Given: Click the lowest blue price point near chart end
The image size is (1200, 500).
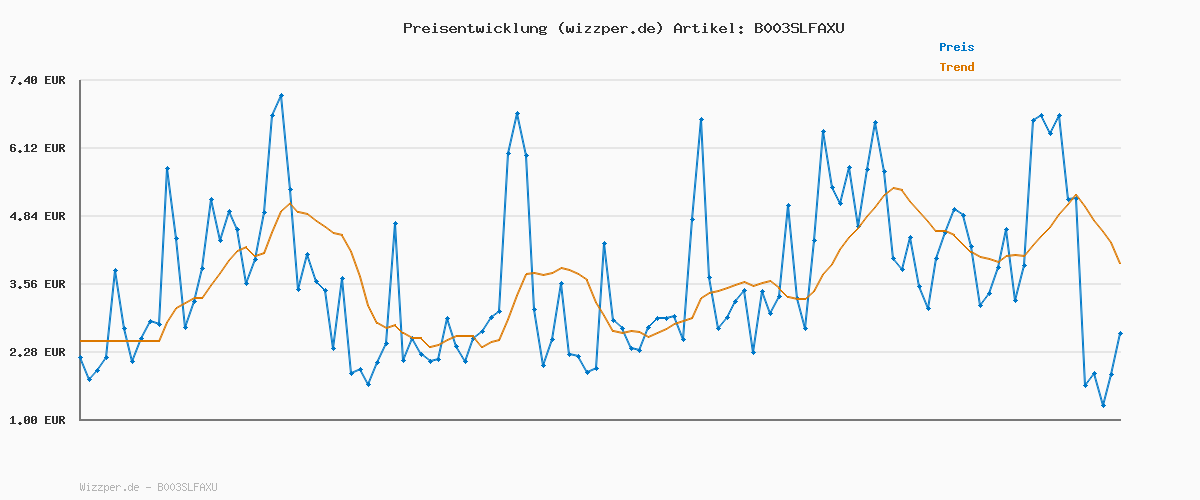Looking at the screenshot, I should 1103,405.
